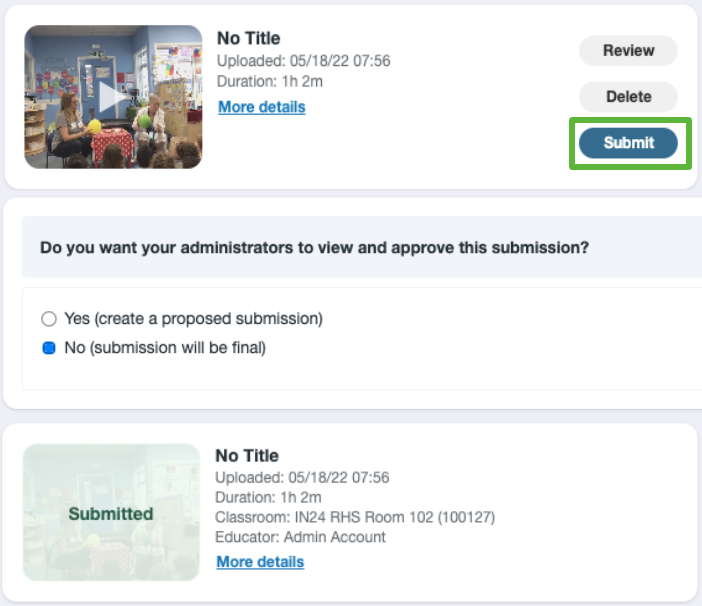Click the first No Title heading
702x606 pixels.
(248, 38)
